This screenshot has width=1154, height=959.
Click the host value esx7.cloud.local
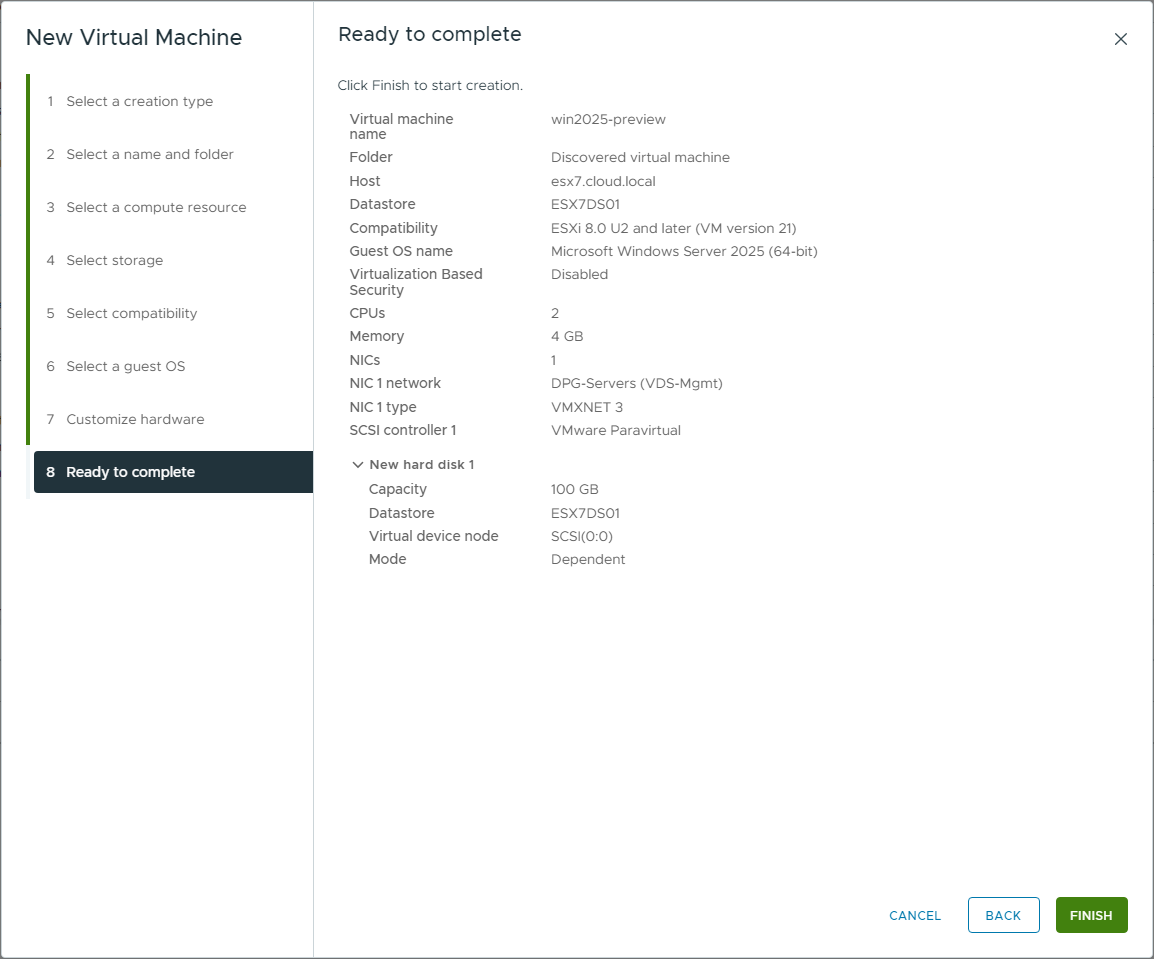[603, 181]
